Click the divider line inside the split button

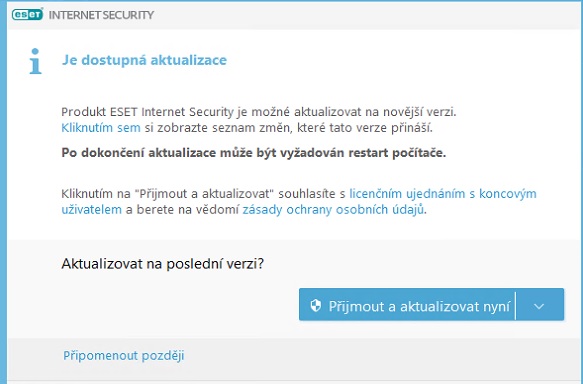pyautogui.click(x=515, y=306)
